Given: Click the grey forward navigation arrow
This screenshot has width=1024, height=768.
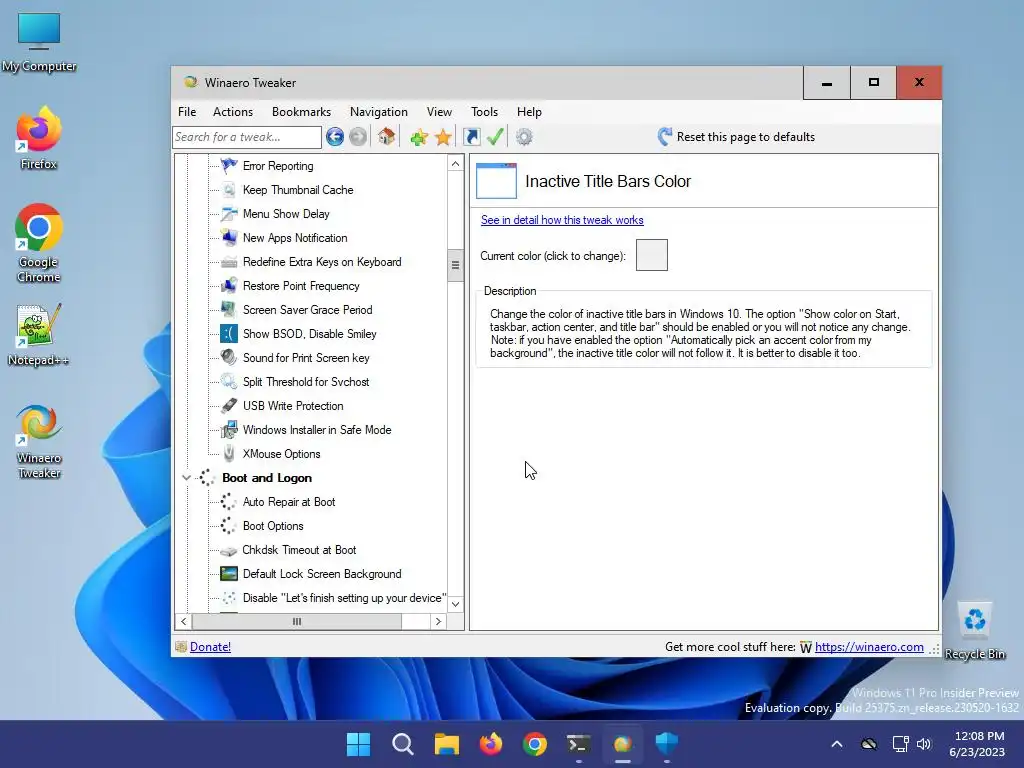Looking at the screenshot, I should point(358,137).
